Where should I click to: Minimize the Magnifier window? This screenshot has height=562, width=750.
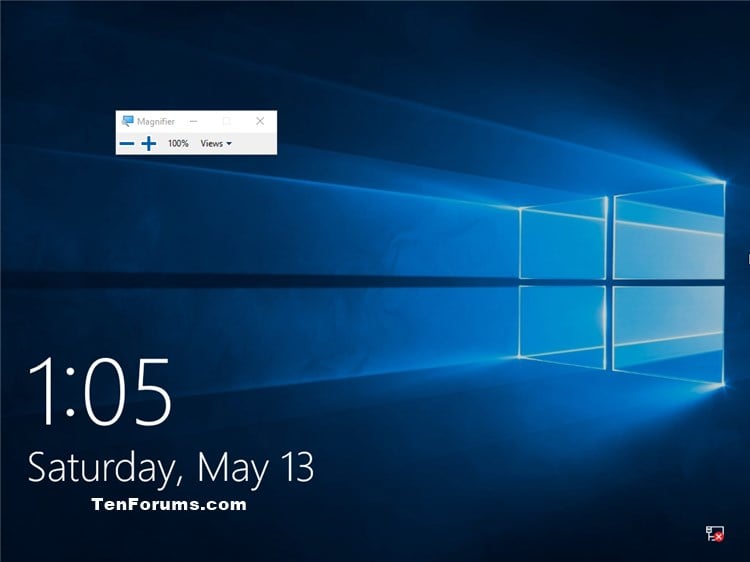pos(193,121)
